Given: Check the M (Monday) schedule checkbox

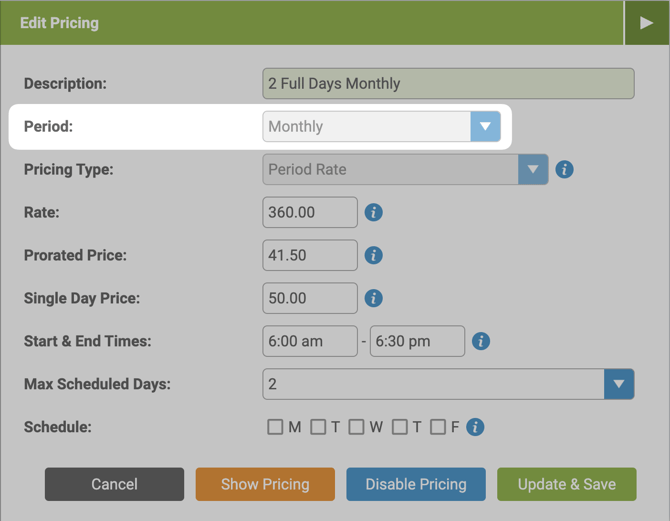Looking at the screenshot, I should [275, 427].
